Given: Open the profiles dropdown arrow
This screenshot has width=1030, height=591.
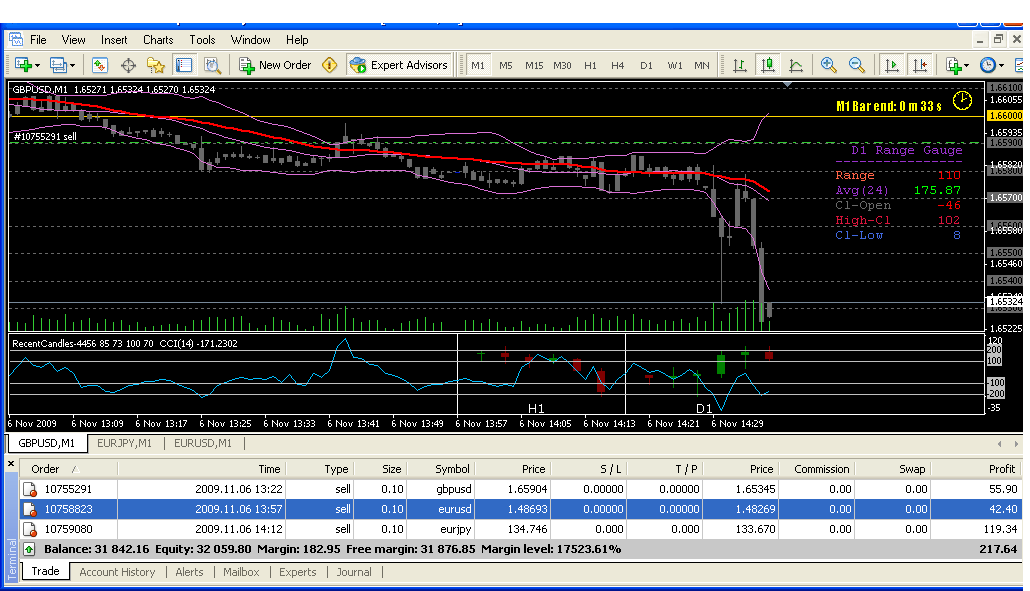Looking at the screenshot, I should tap(73, 65).
